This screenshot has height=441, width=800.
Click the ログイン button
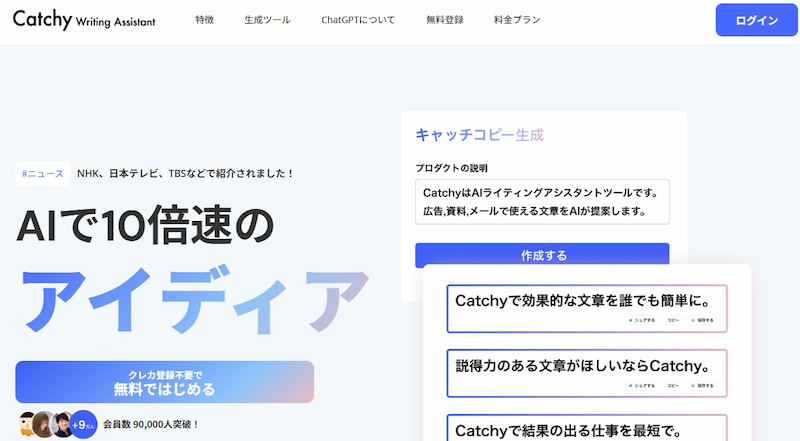[x=757, y=20]
